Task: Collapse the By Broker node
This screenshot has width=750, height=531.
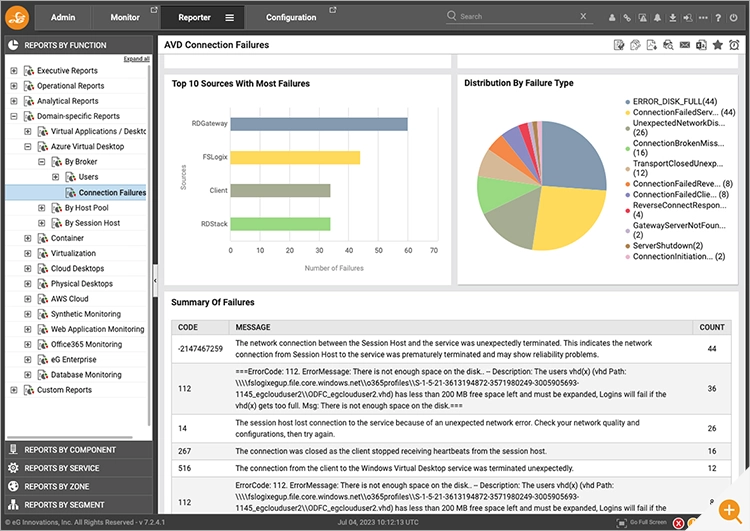Action: click(x=42, y=162)
